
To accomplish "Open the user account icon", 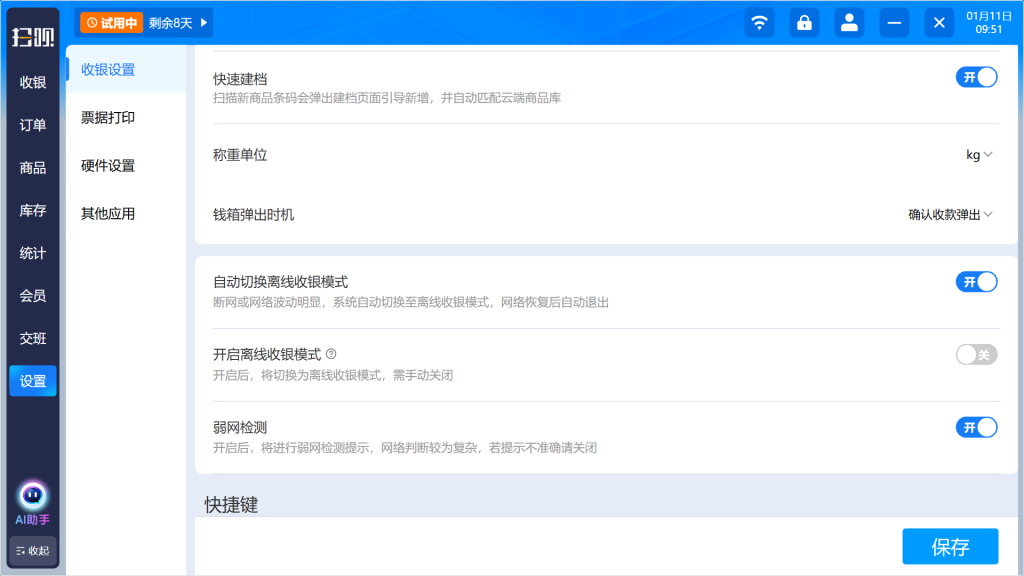I will pos(849,23).
